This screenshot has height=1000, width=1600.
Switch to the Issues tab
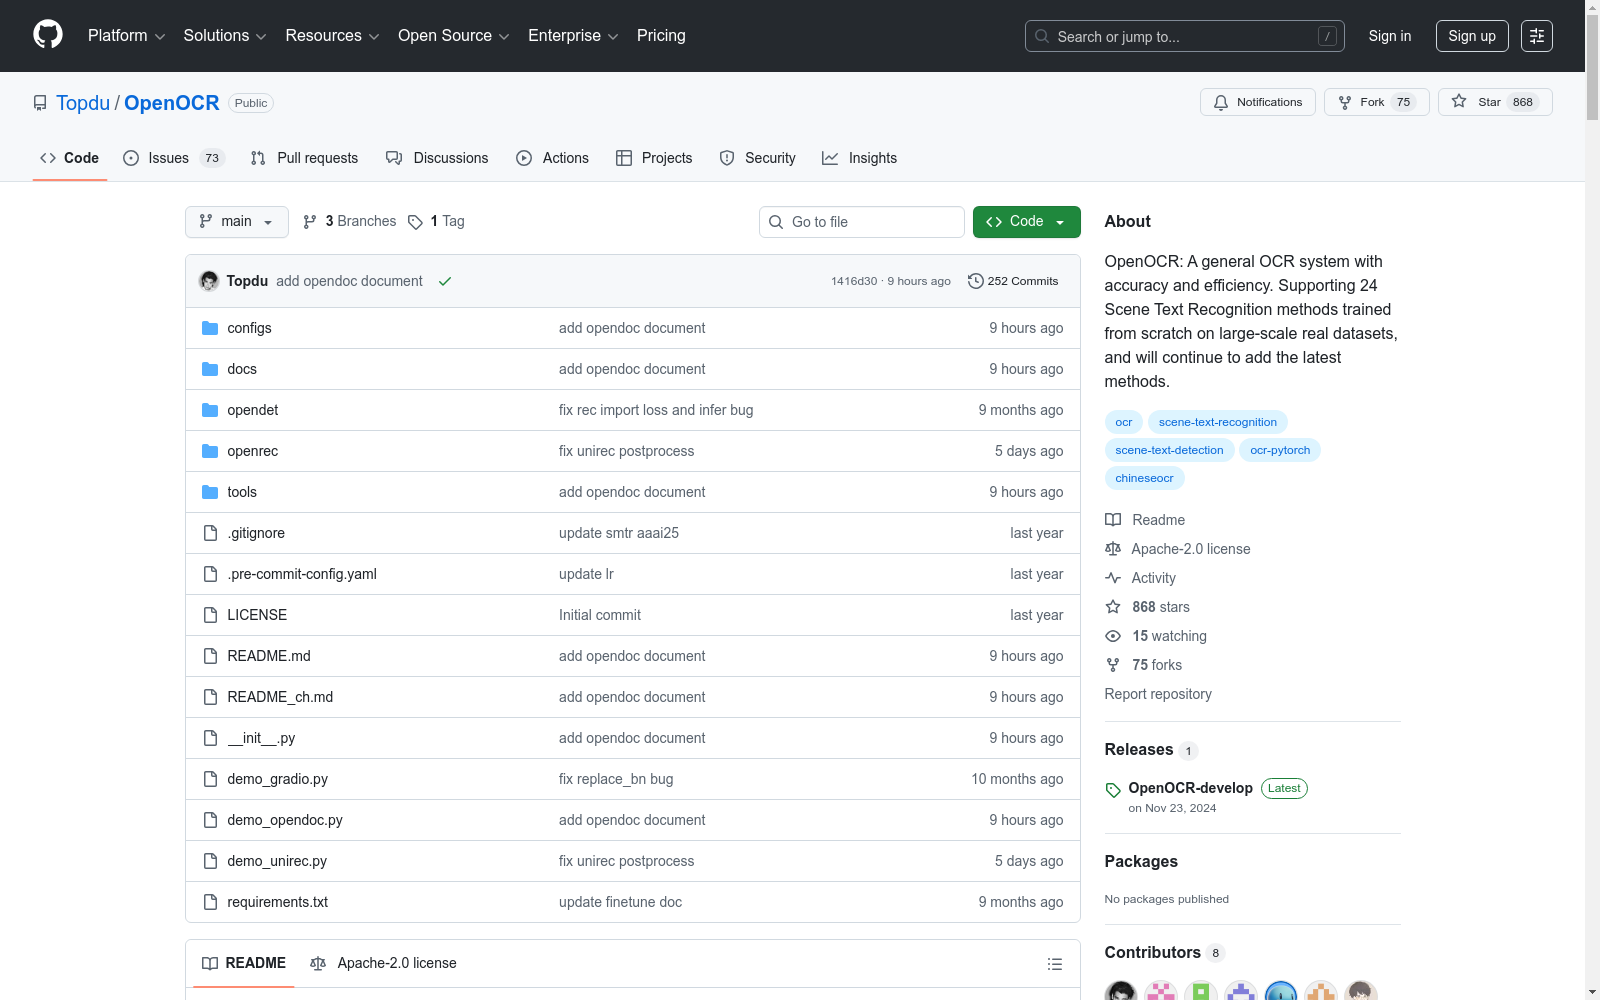[174, 158]
